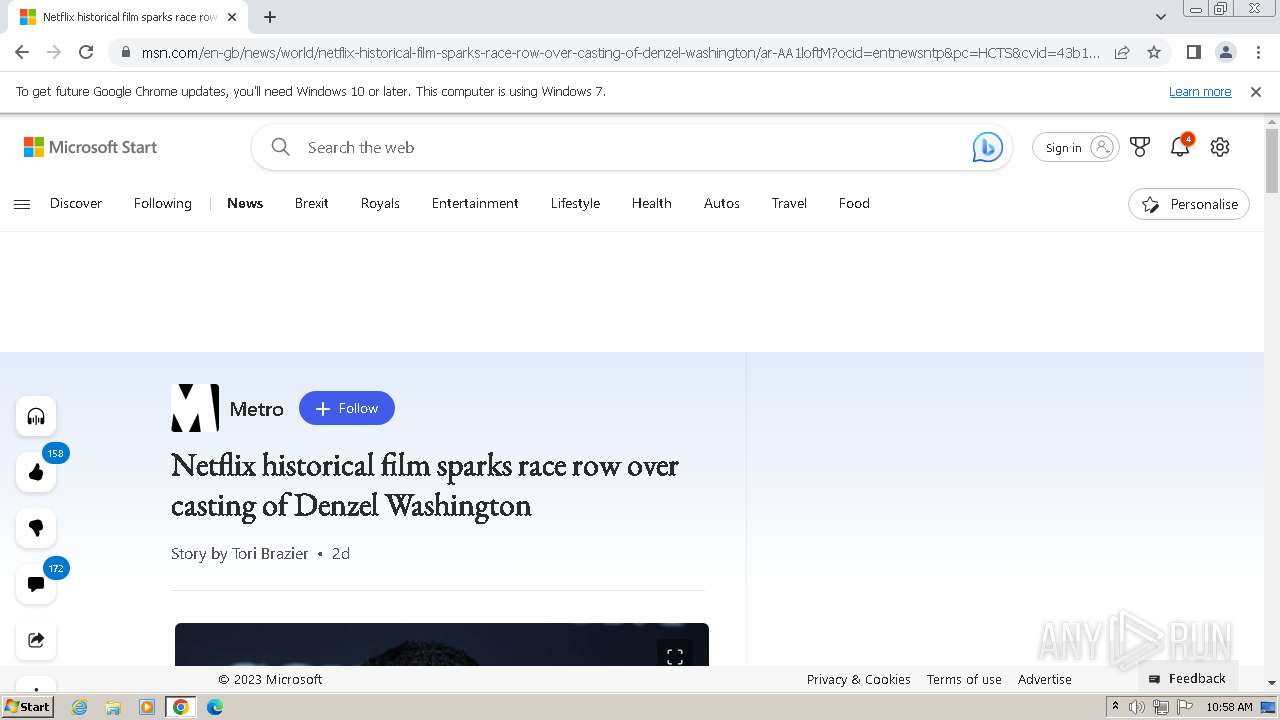Open the Advertise link

click(1045, 679)
